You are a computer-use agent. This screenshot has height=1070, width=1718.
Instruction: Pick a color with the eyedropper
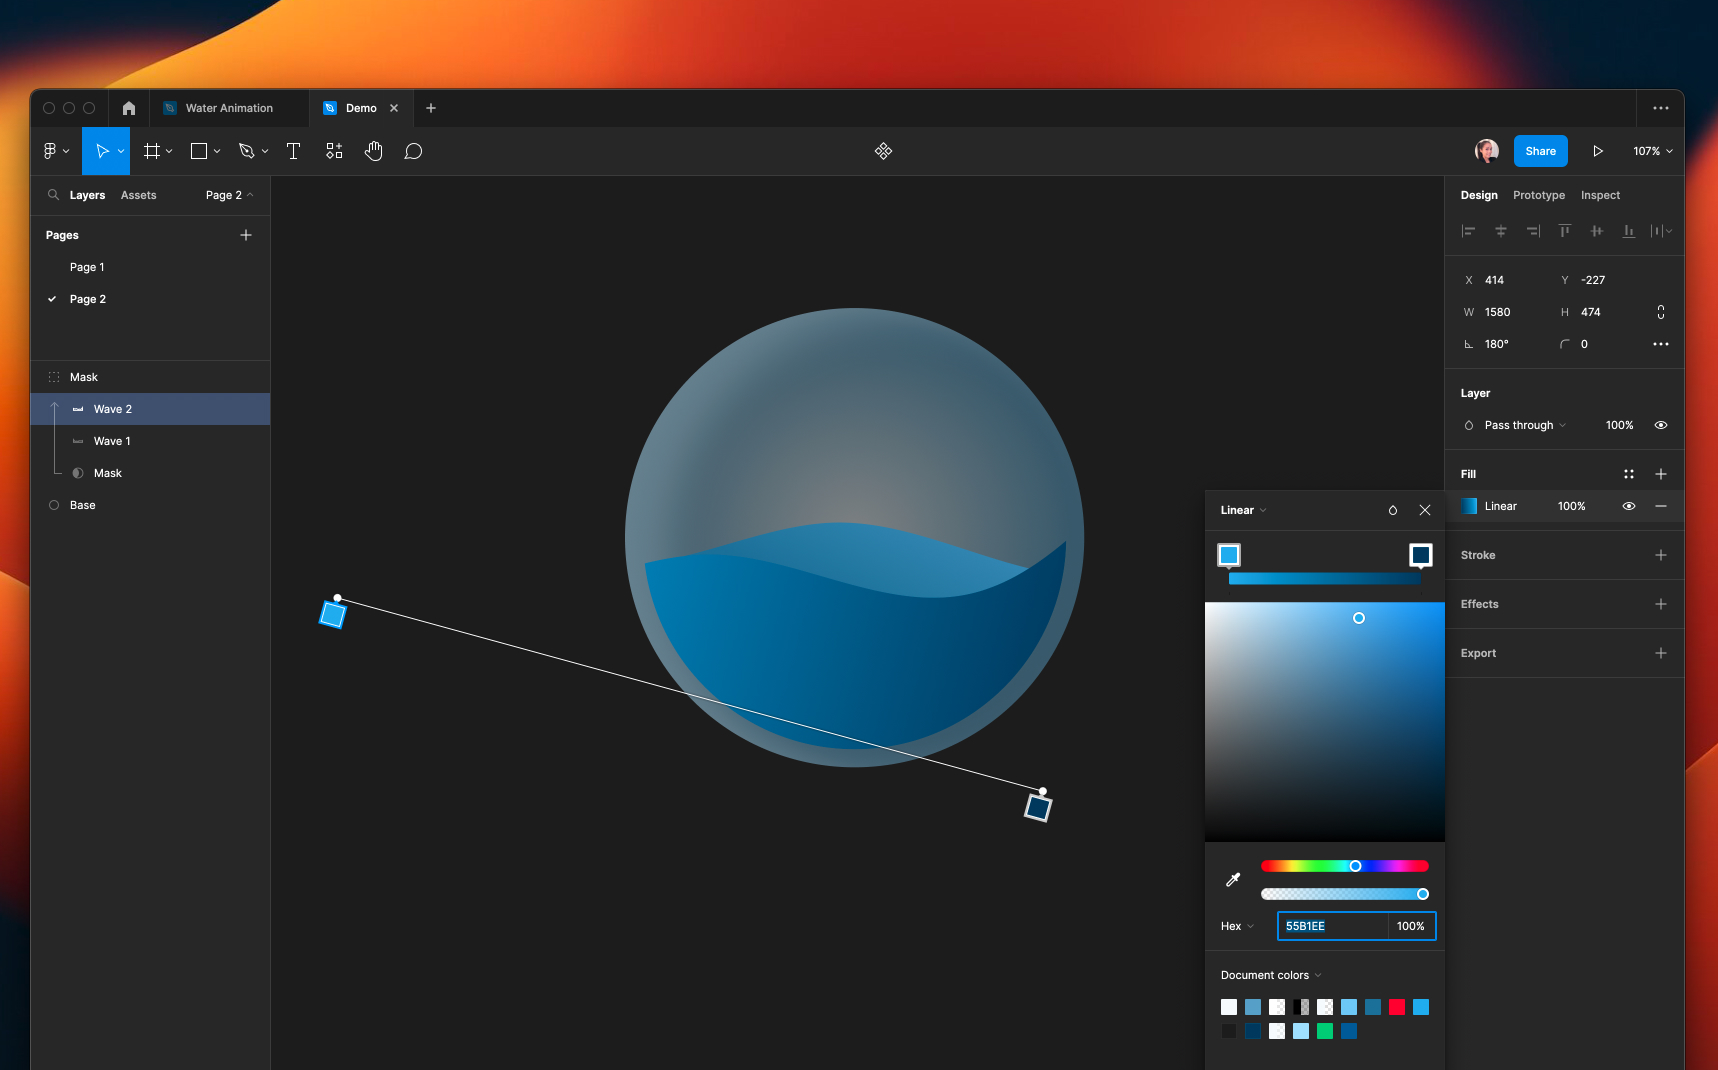coord(1233,880)
